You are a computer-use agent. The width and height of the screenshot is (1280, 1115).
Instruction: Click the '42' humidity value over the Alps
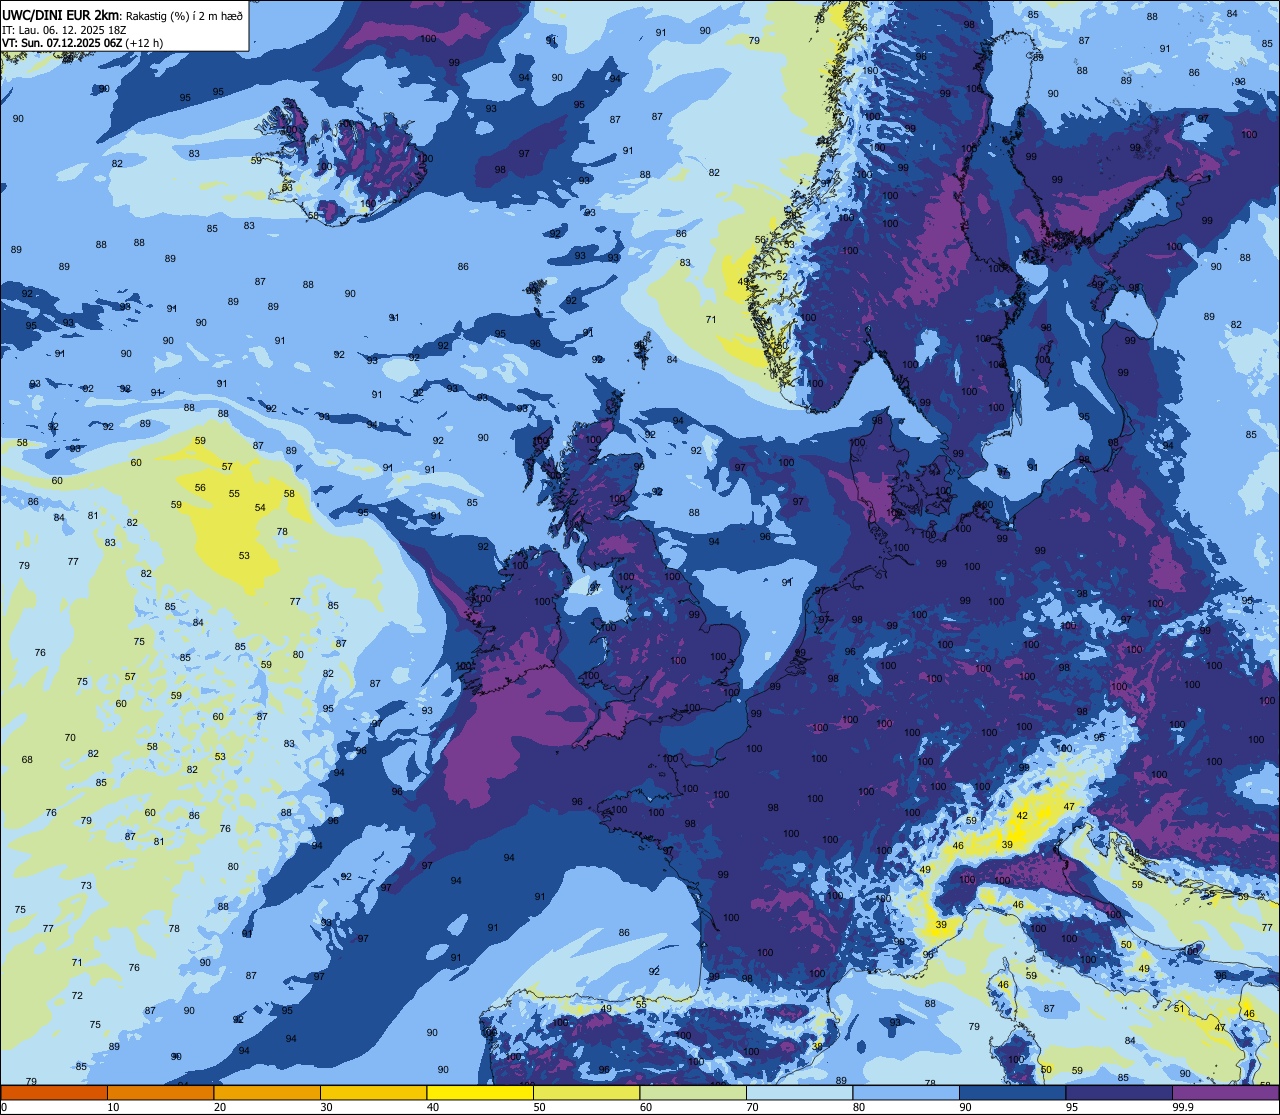point(1022,816)
